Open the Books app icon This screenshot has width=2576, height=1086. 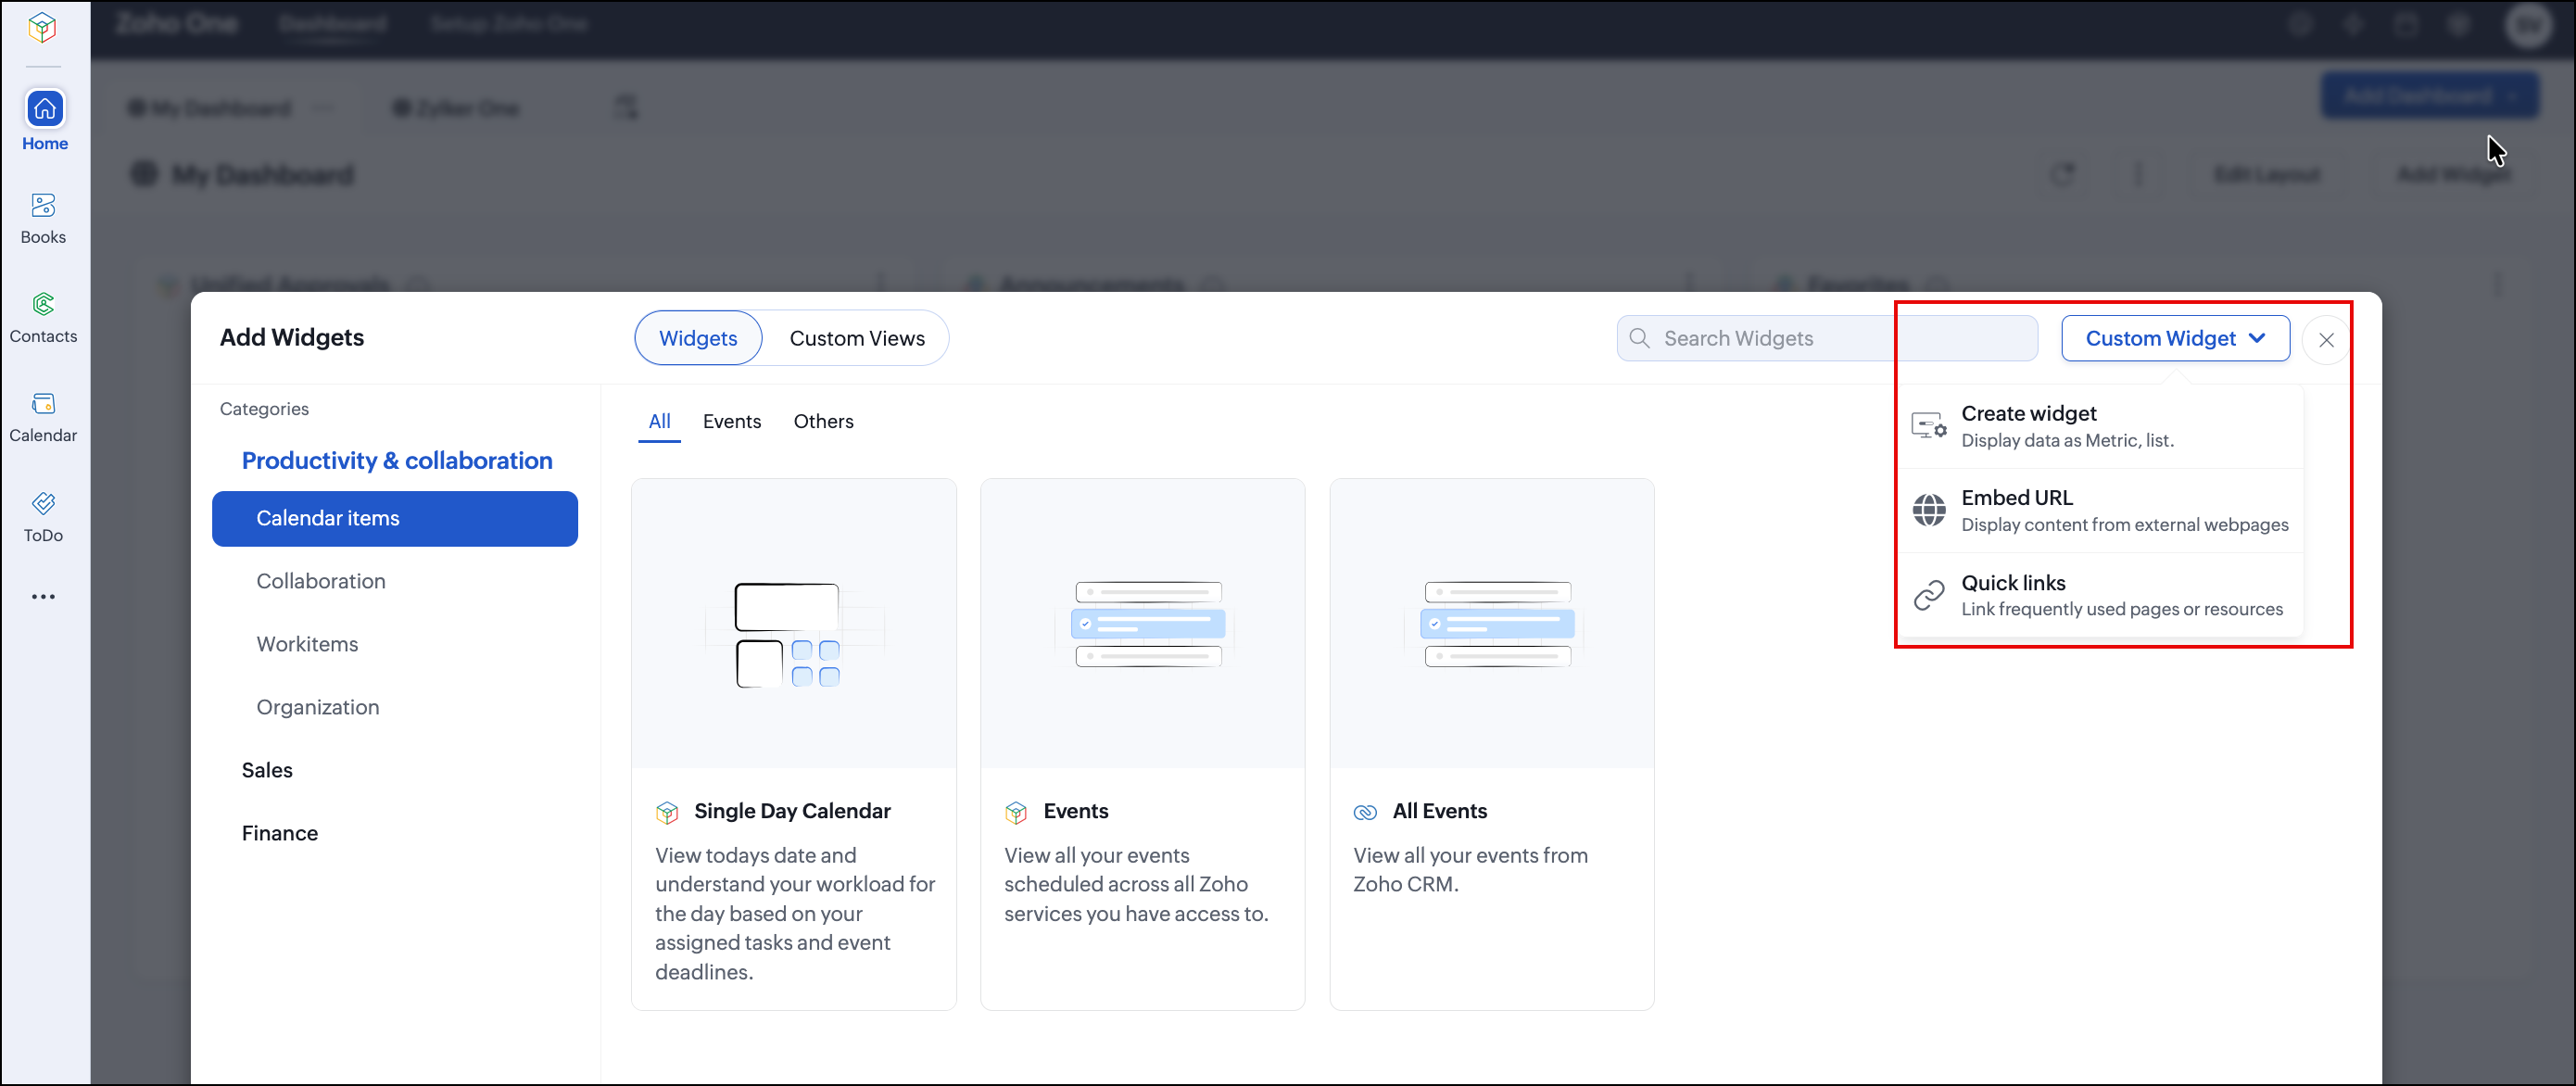(x=43, y=205)
